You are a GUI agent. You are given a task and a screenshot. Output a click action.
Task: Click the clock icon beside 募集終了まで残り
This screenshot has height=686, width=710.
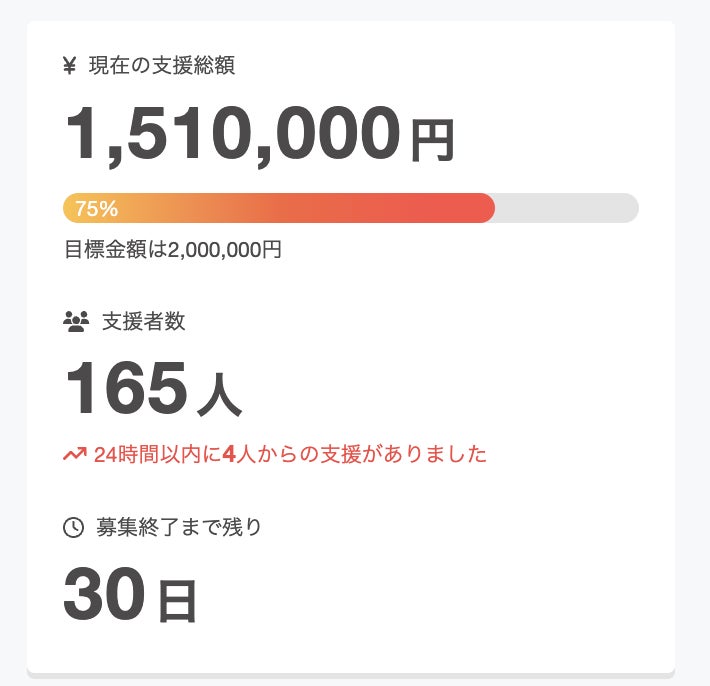(x=73, y=527)
